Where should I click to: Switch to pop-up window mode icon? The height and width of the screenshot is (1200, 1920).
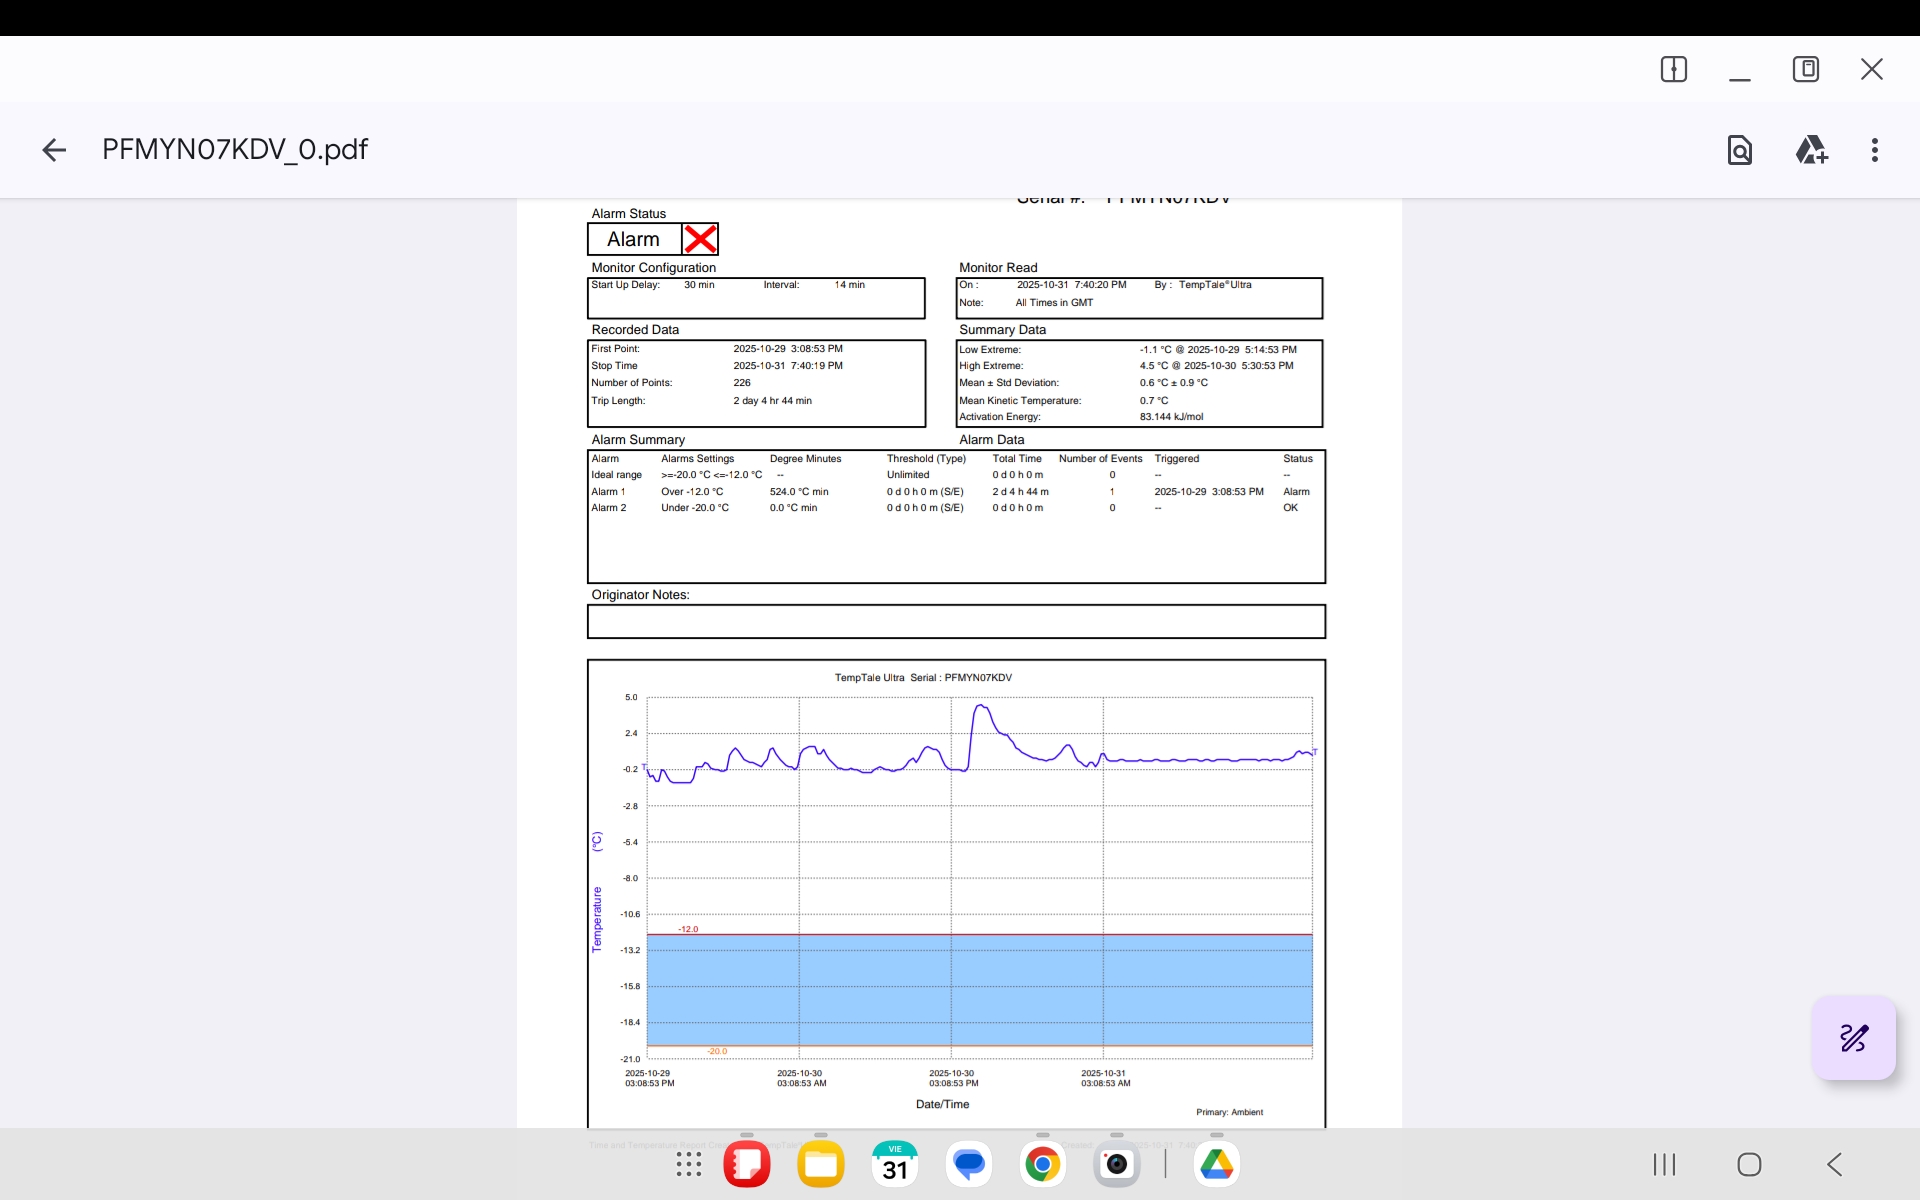(1805, 69)
